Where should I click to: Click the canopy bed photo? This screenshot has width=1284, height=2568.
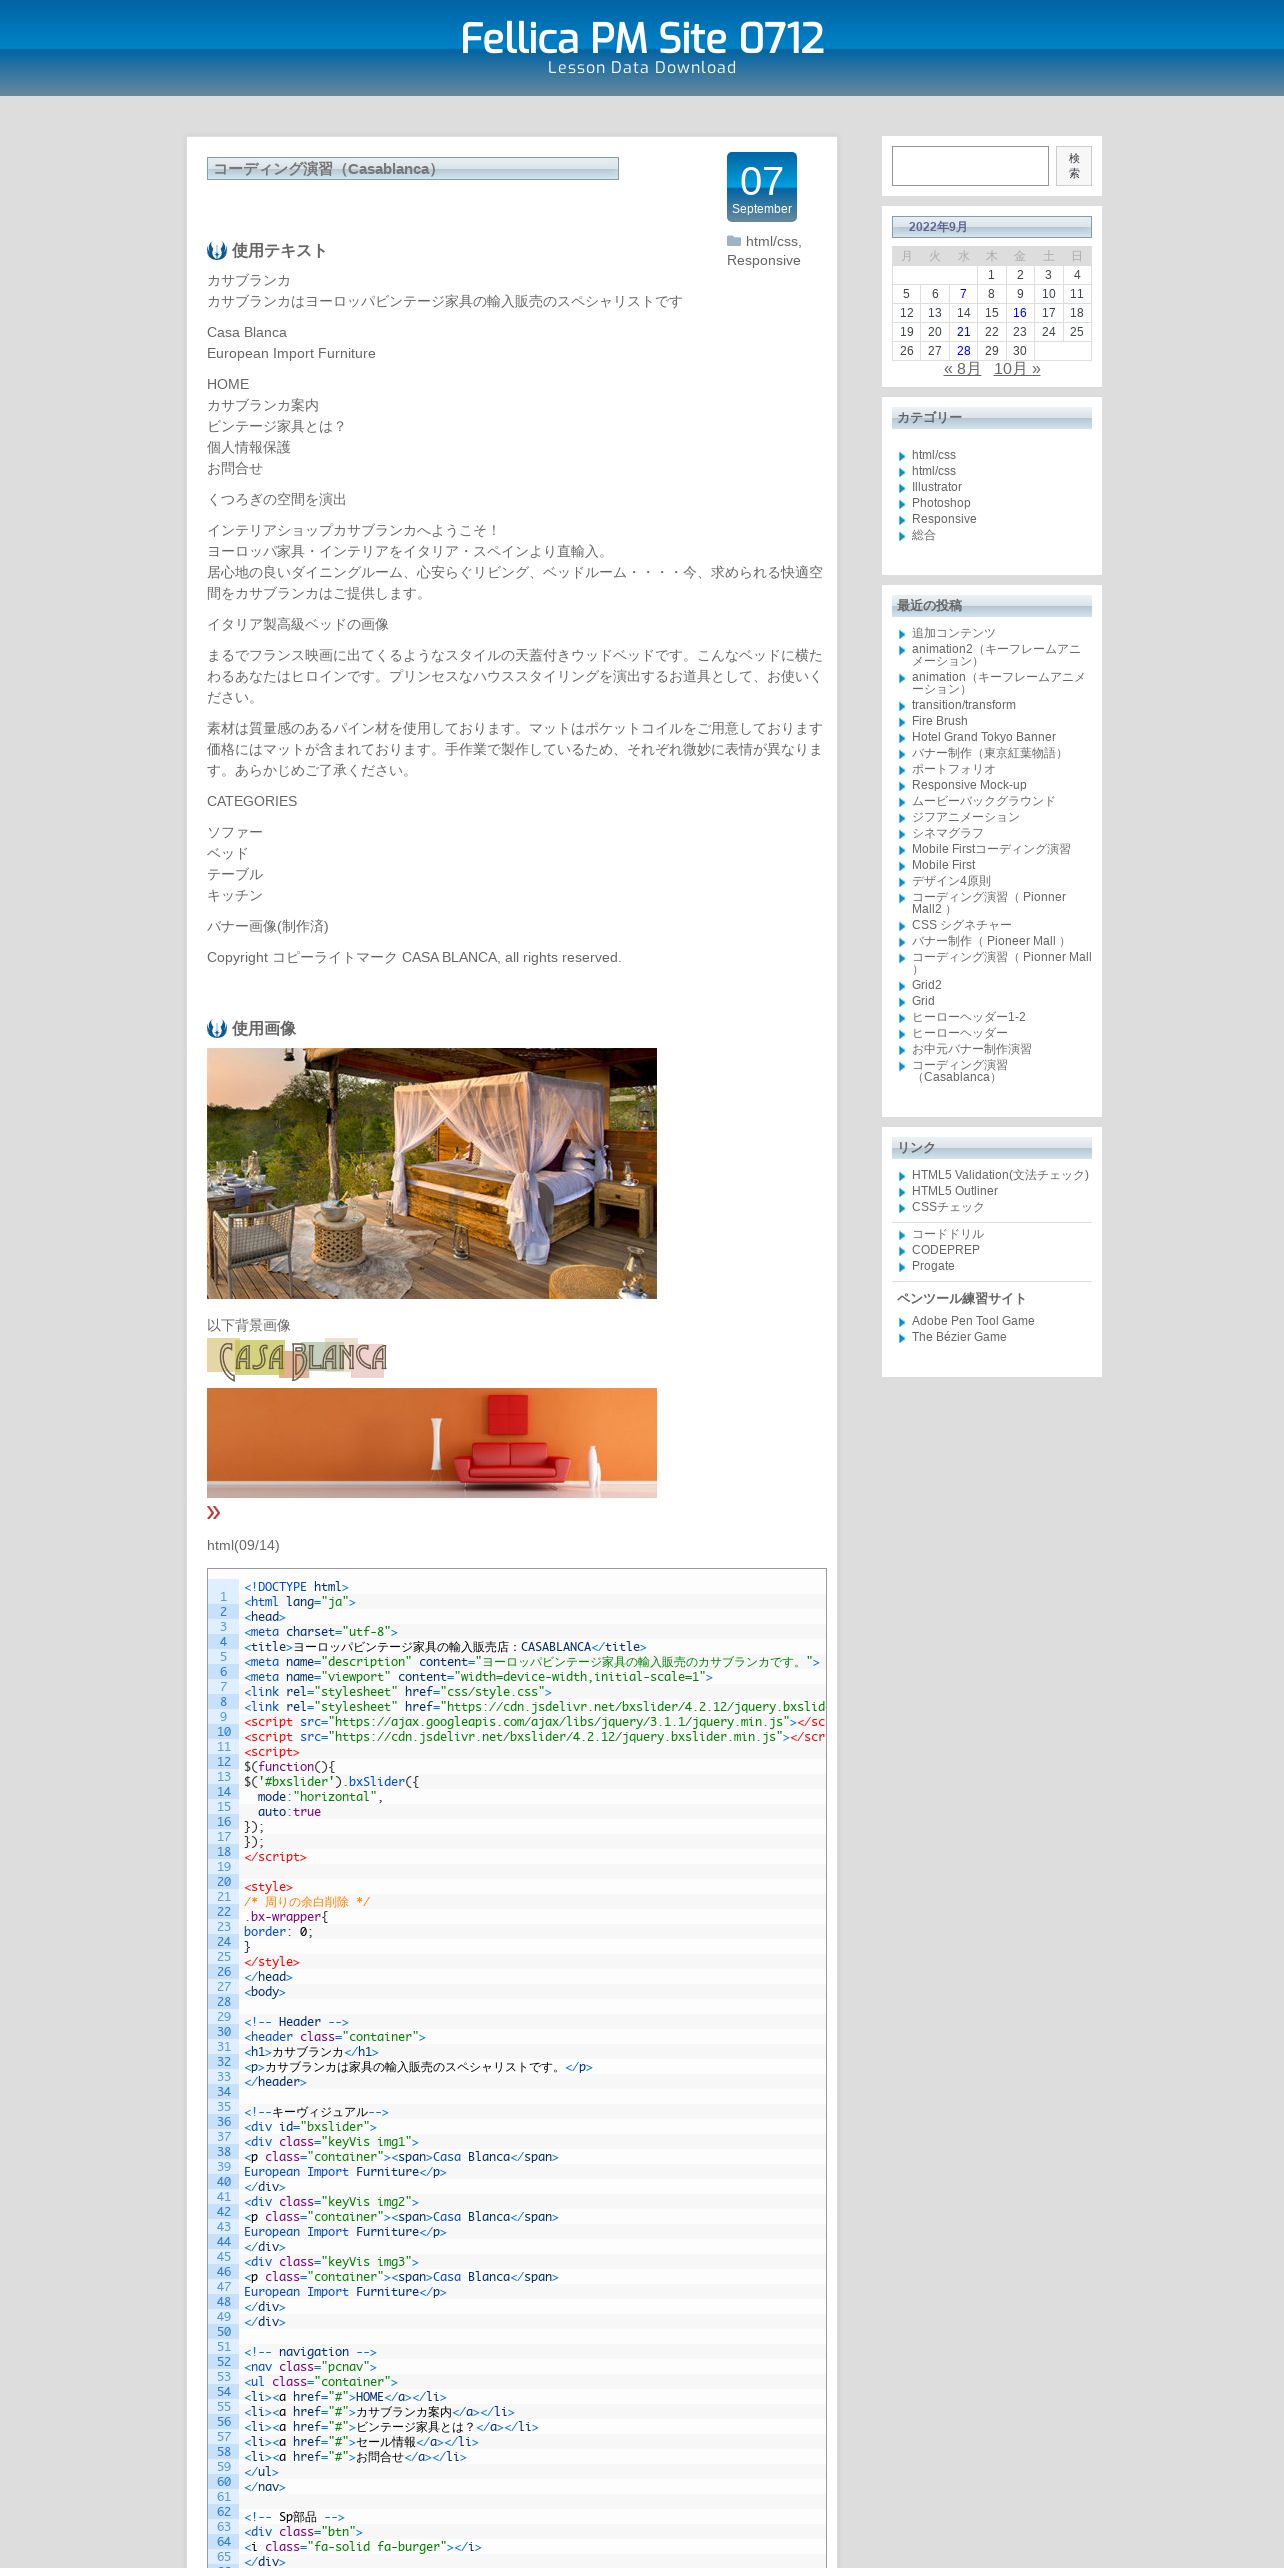(432, 1173)
